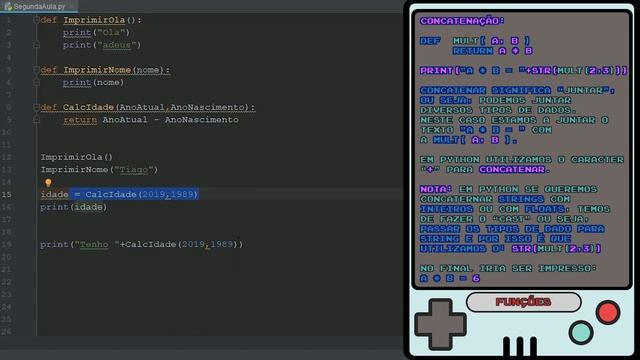Click line number 1 in gutter
640x360 pixels.
click(x=9, y=20)
